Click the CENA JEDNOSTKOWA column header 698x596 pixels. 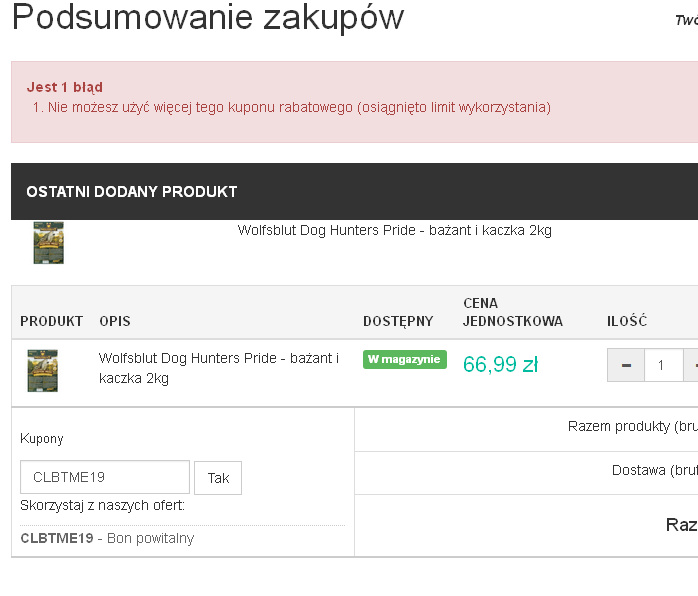point(513,312)
